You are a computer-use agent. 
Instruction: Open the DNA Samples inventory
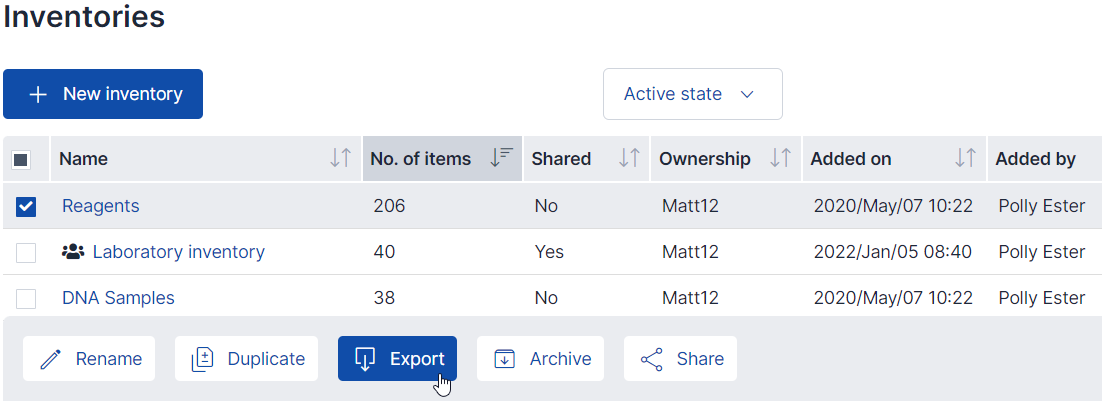pos(118,298)
